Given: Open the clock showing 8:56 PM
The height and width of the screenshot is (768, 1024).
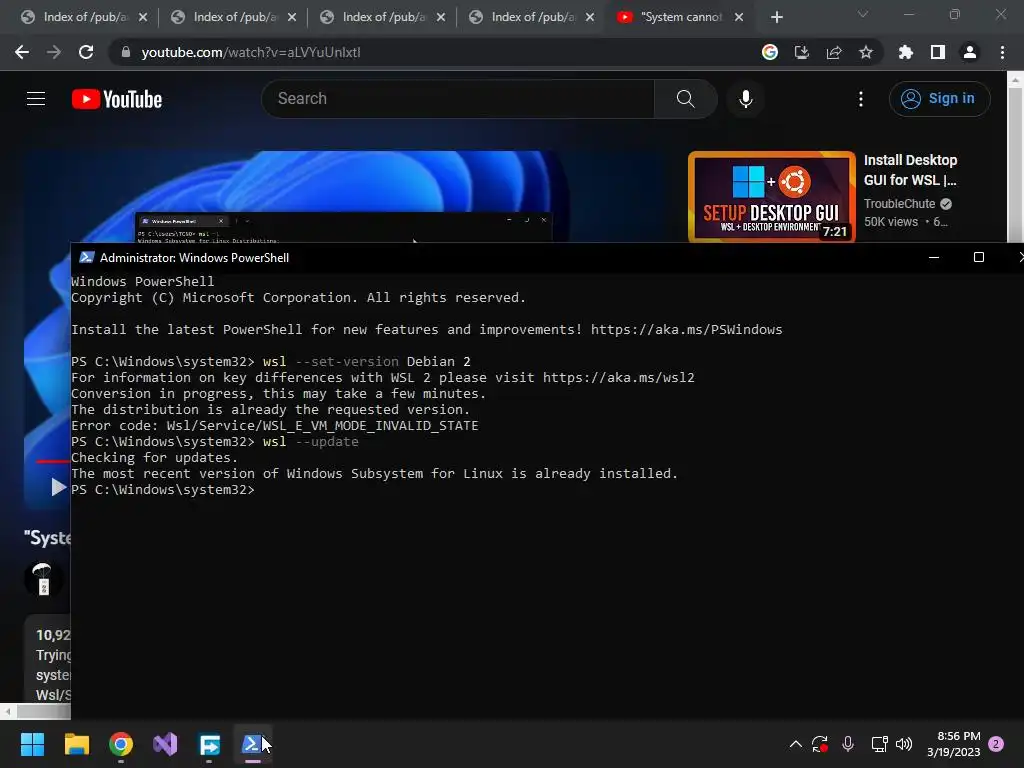Looking at the screenshot, I should (953, 744).
